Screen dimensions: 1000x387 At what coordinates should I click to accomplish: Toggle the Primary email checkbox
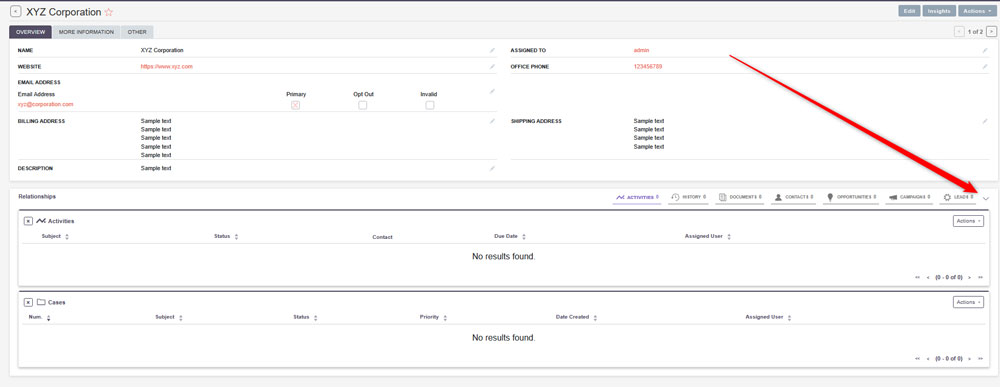pos(295,105)
